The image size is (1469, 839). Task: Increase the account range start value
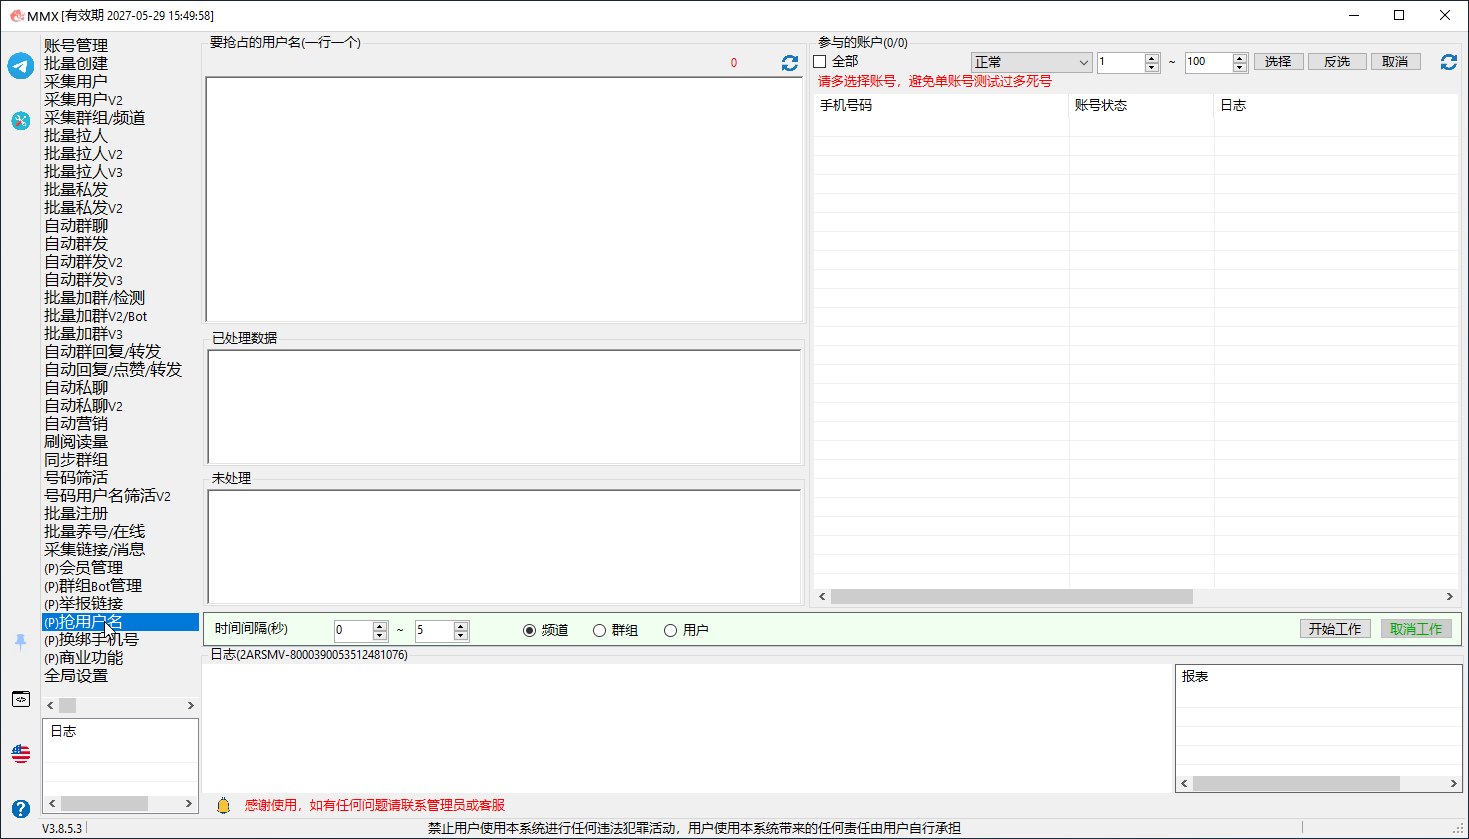point(1152,58)
